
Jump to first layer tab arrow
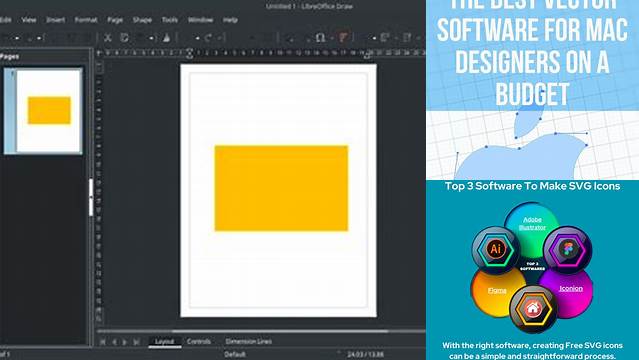point(103,342)
